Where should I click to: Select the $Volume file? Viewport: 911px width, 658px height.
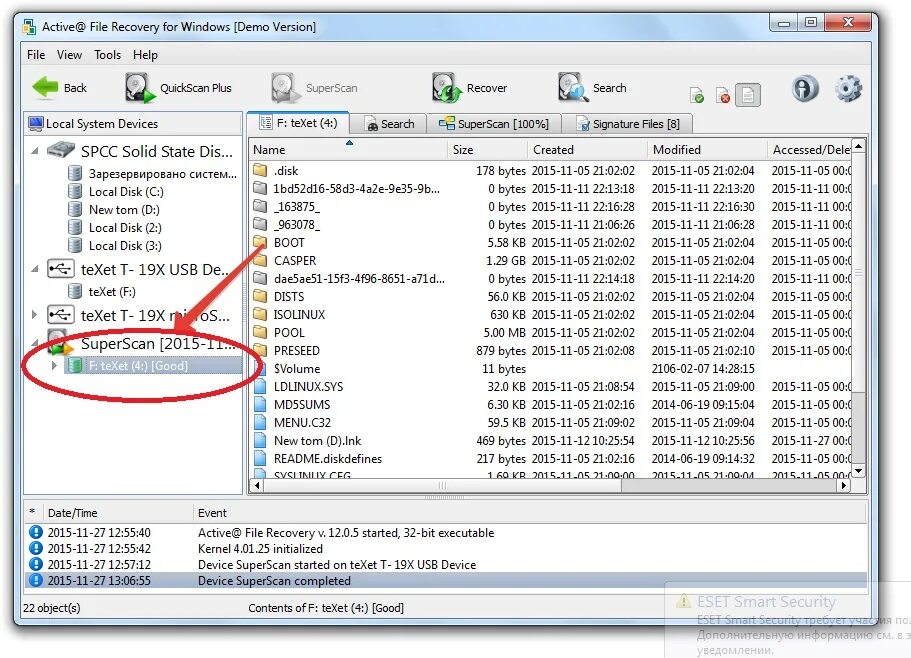[x=296, y=369]
